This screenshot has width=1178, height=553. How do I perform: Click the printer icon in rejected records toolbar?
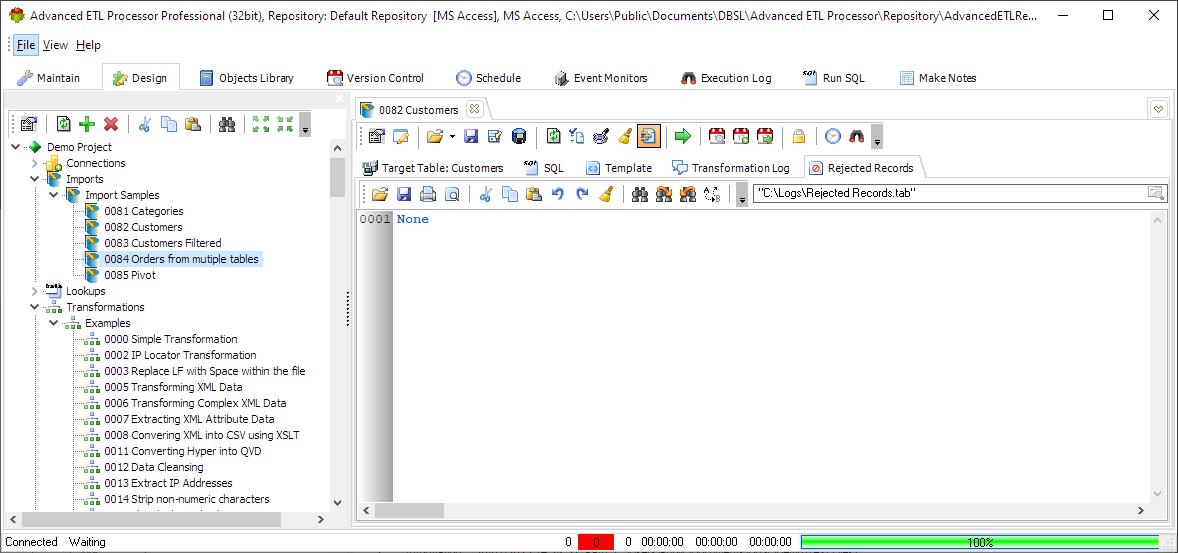427,195
